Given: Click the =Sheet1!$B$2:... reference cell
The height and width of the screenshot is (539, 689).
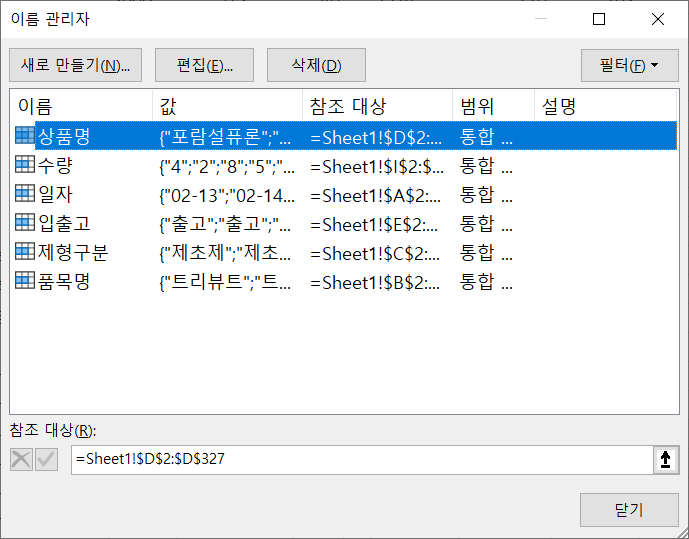Looking at the screenshot, I should pyautogui.click(x=375, y=282).
